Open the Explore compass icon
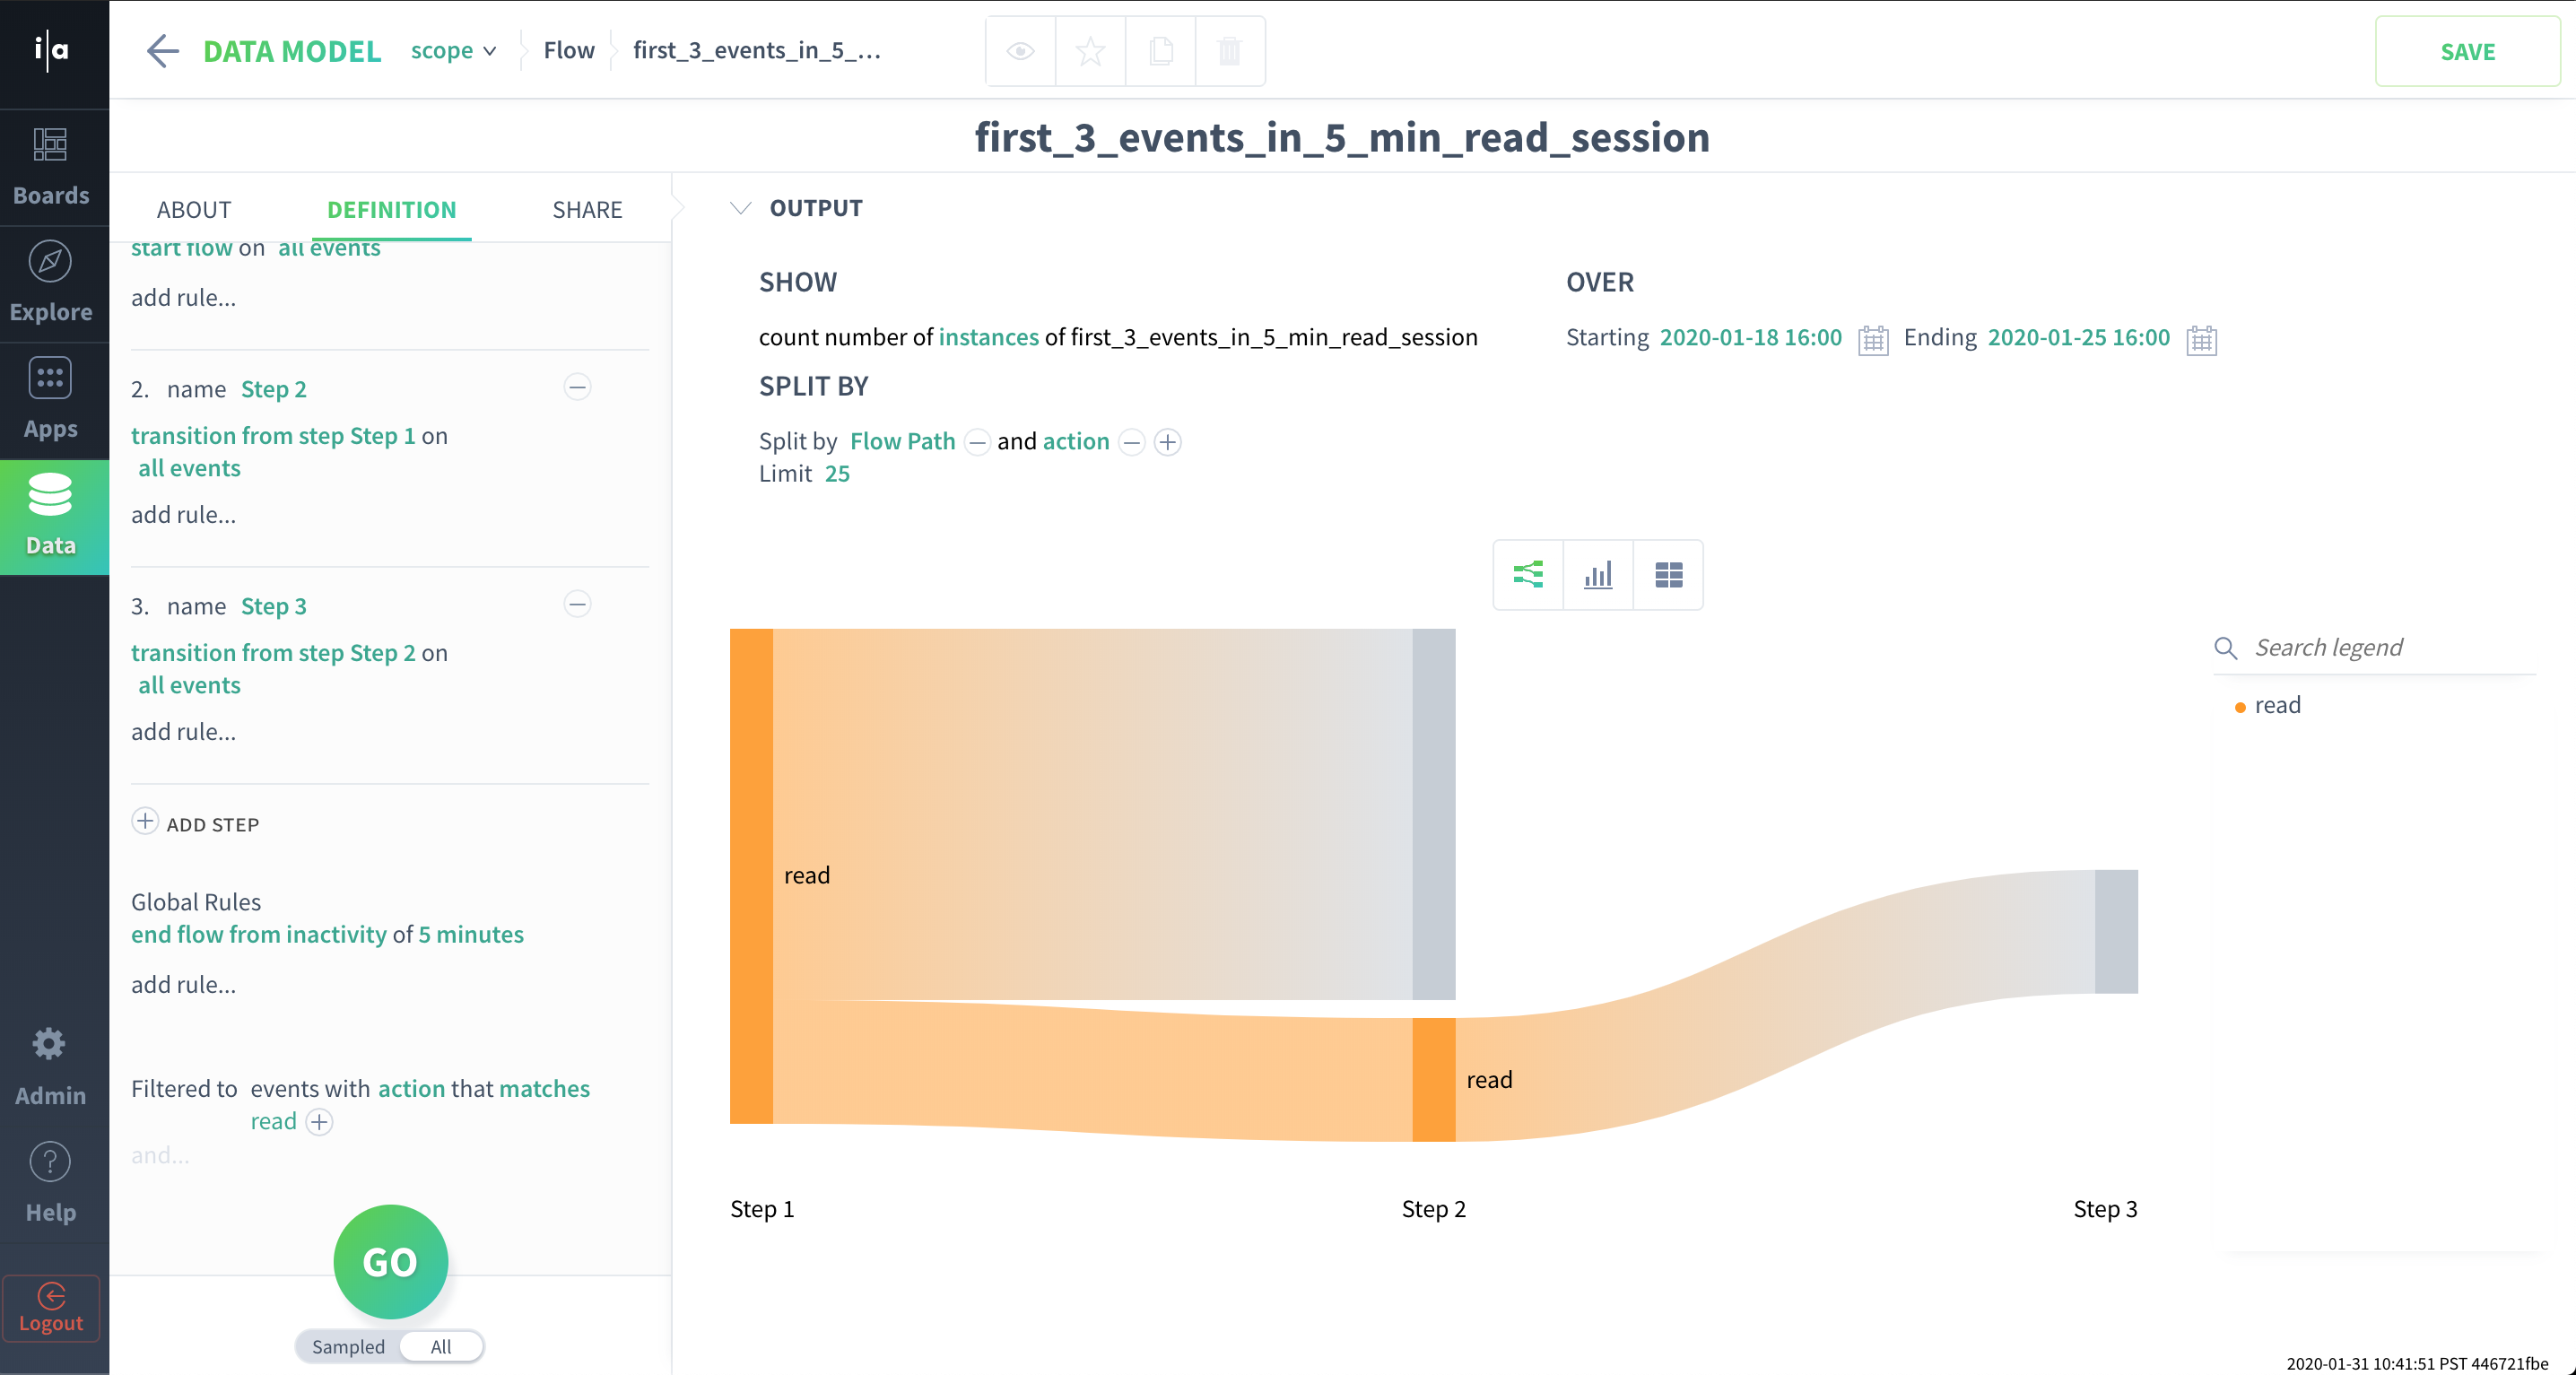The width and height of the screenshot is (2576, 1375). pos(50,262)
